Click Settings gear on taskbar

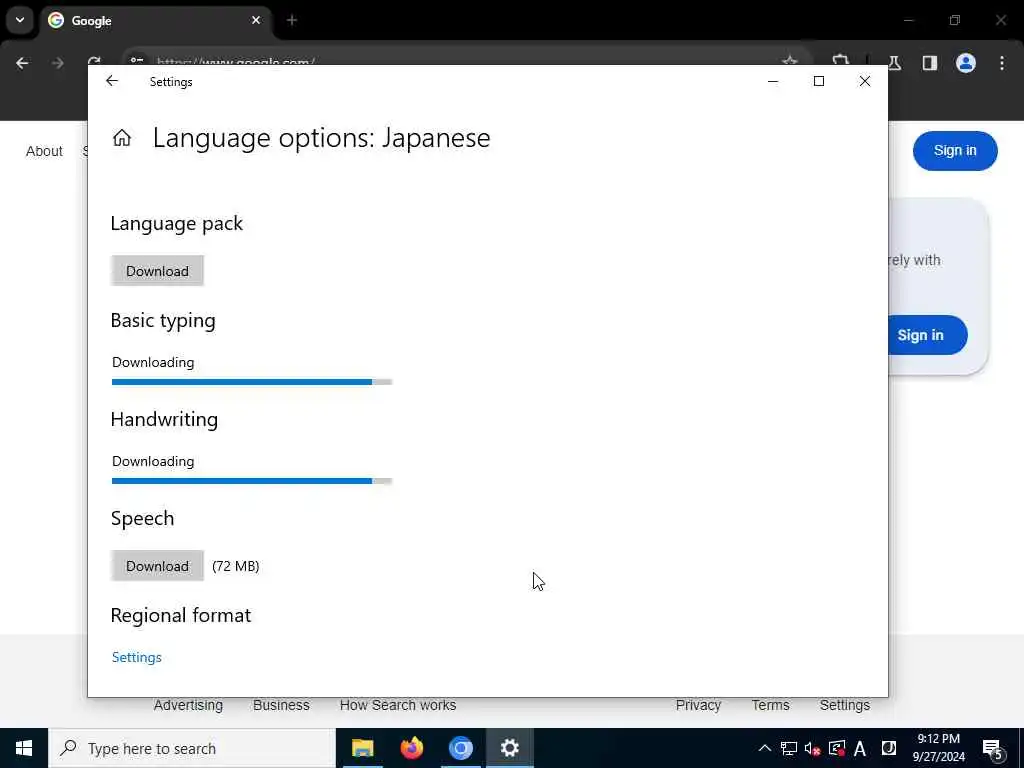pos(509,748)
